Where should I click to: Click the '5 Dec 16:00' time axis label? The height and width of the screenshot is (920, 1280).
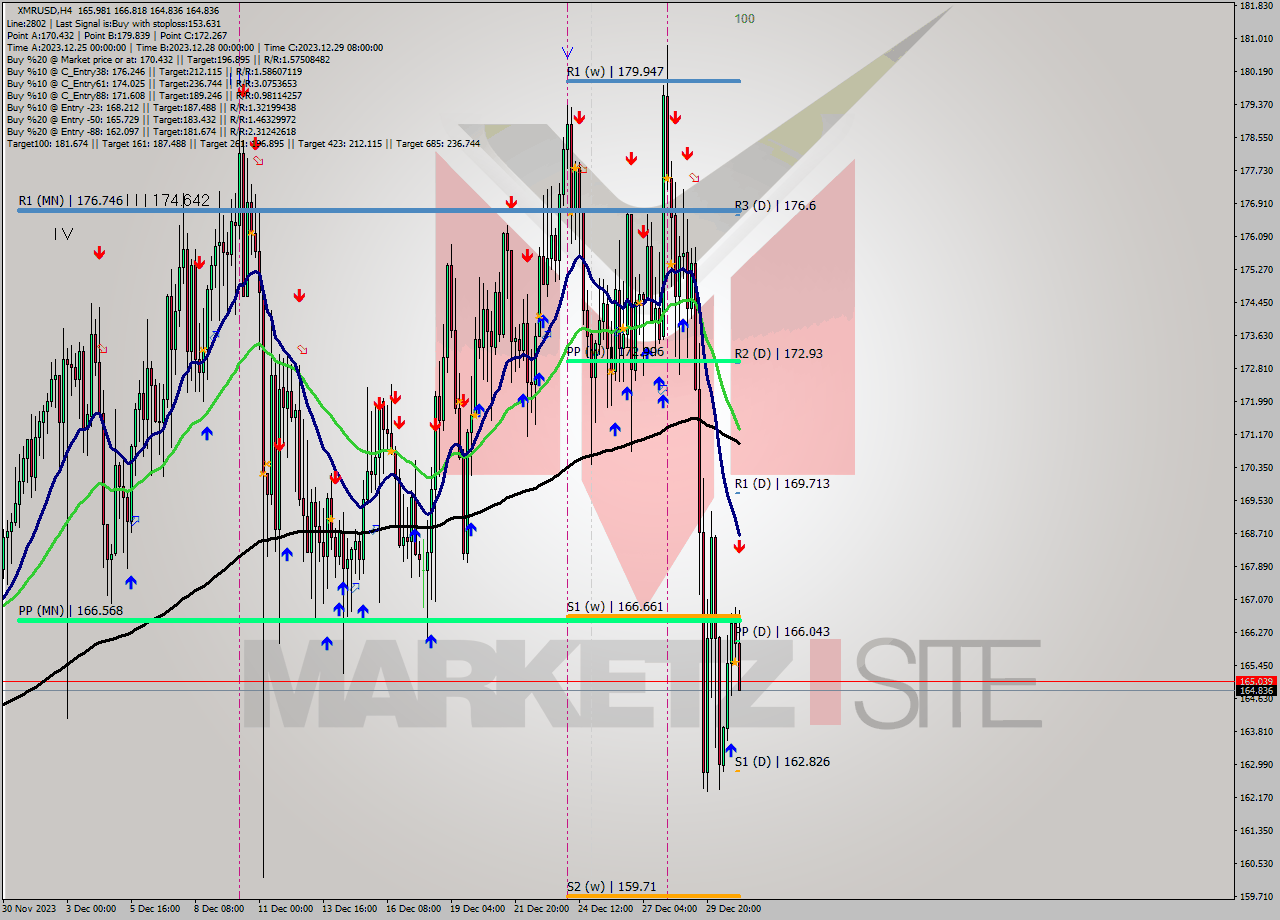pyautogui.click(x=155, y=909)
